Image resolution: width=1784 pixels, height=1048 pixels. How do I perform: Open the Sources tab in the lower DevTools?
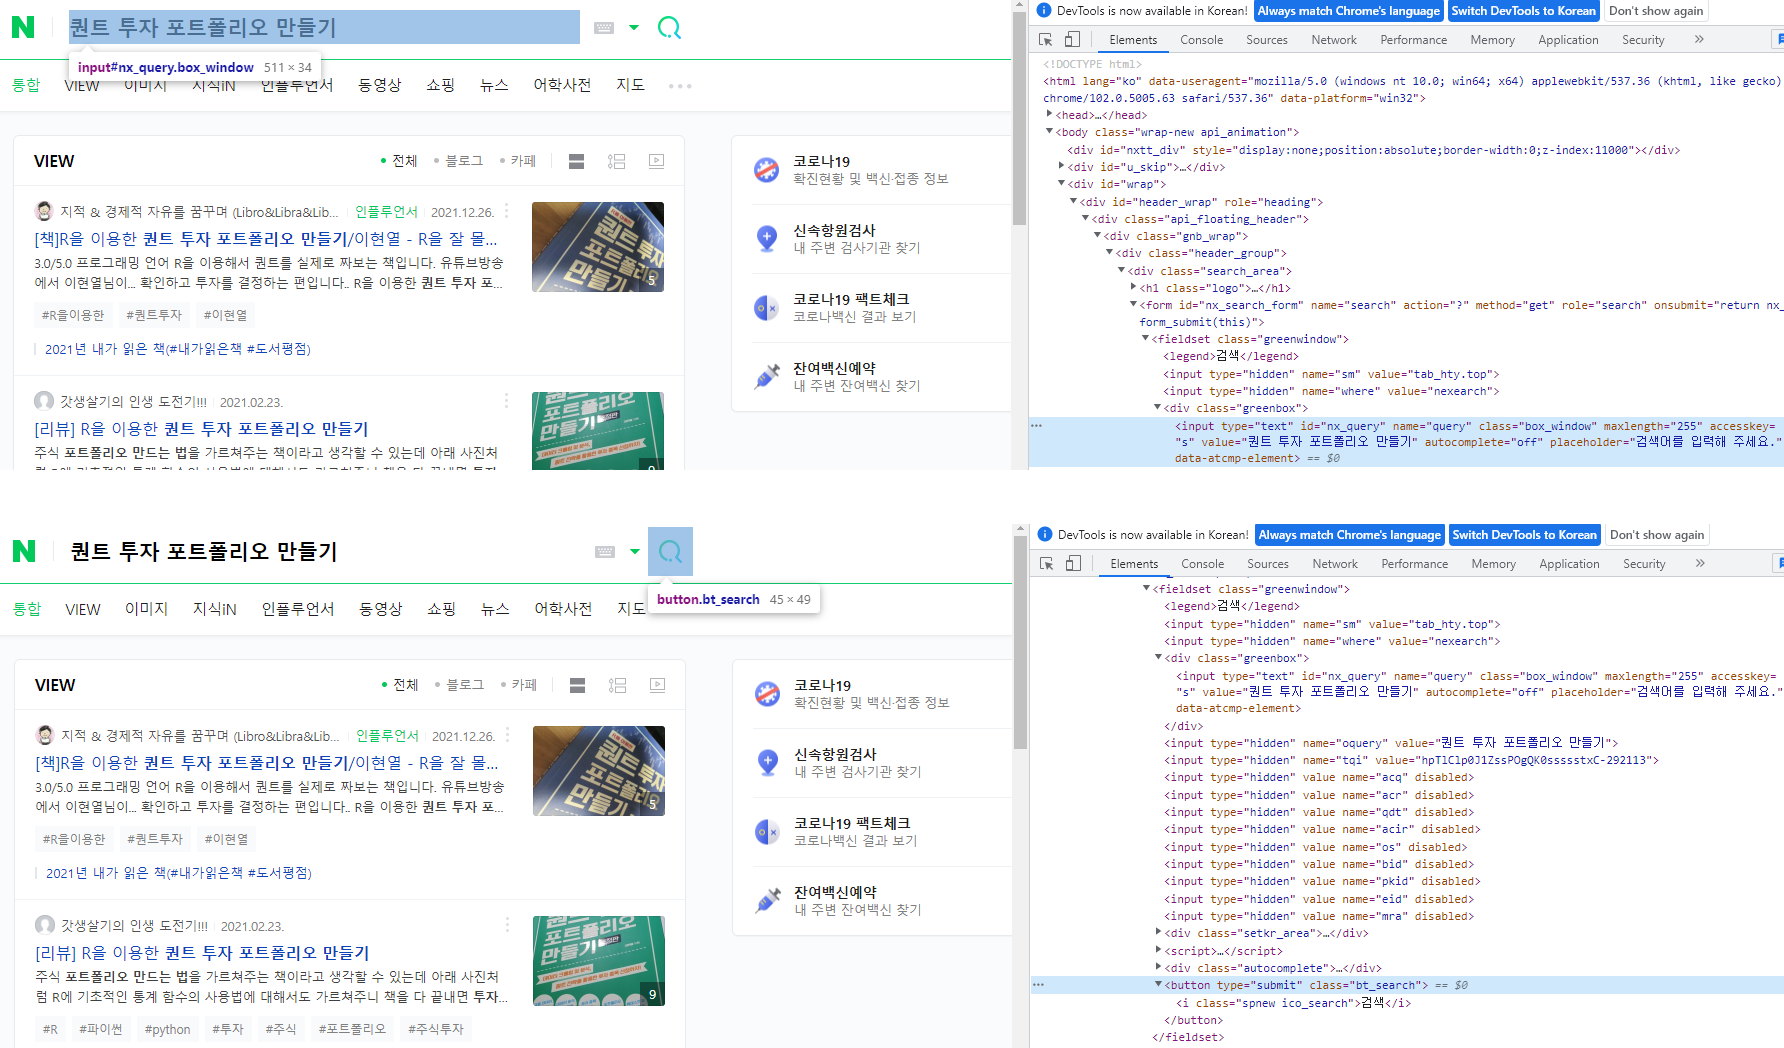click(1268, 564)
